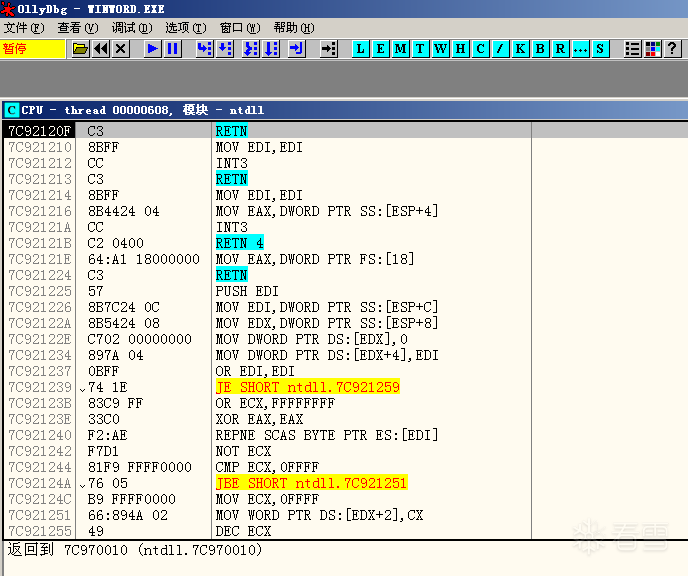This screenshot has width=688, height=576.
Task: Open the 选项(T) menu
Action: (186, 28)
